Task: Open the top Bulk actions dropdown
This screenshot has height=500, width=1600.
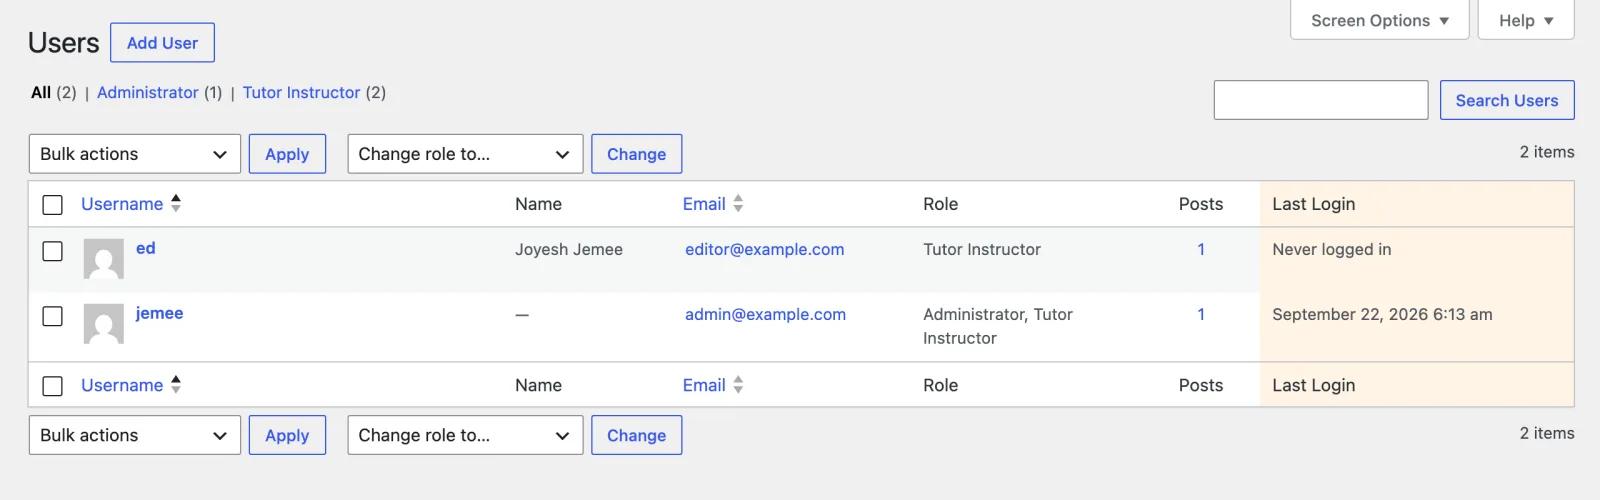Action: pos(135,154)
